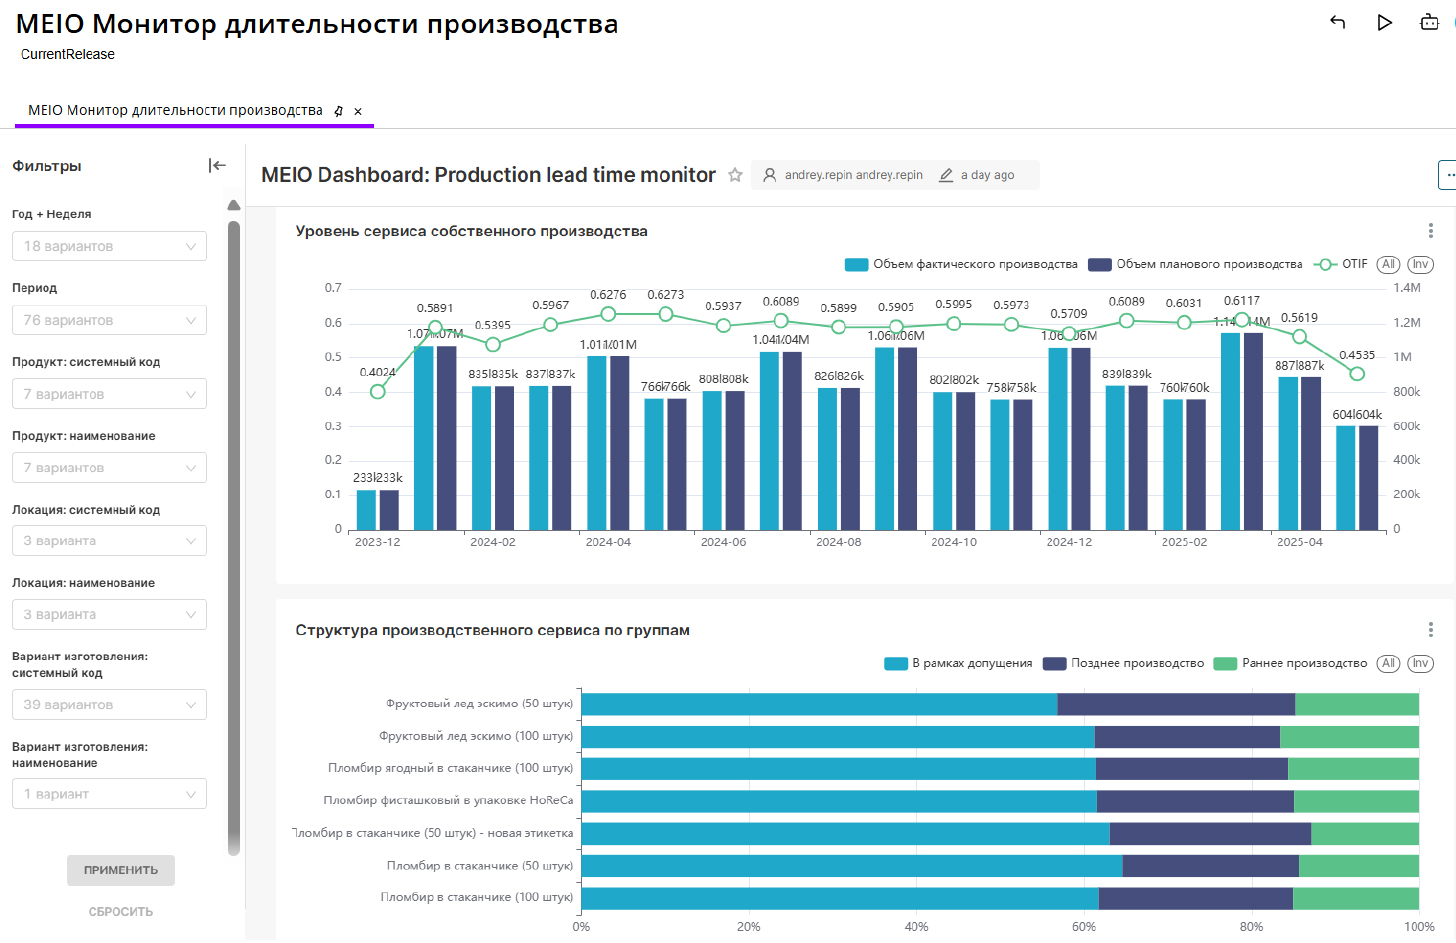Click the СБРОСИТЬ reset button
This screenshot has height=943, width=1456.
tap(121, 912)
